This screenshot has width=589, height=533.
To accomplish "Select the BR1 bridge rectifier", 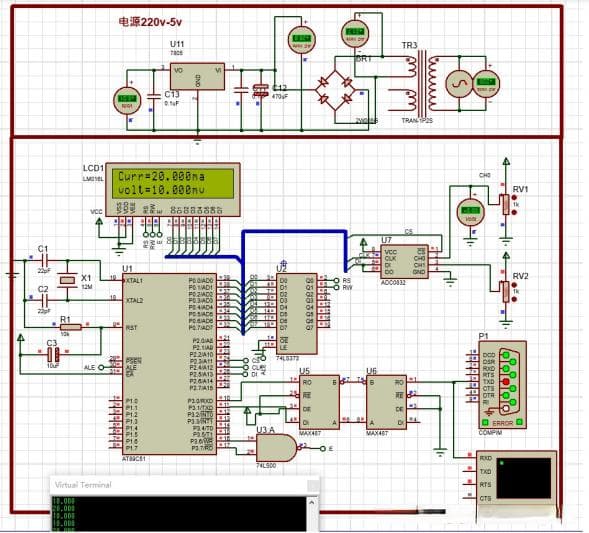I will (335, 90).
